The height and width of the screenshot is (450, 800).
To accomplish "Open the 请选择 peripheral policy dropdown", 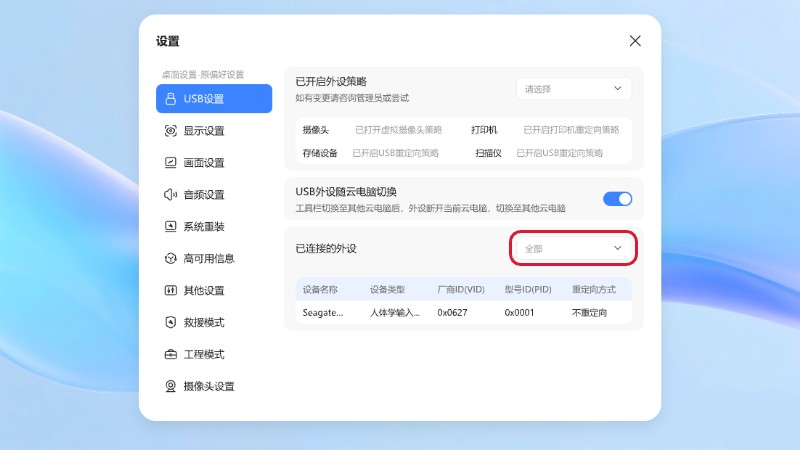I will click(x=574, y=89).
